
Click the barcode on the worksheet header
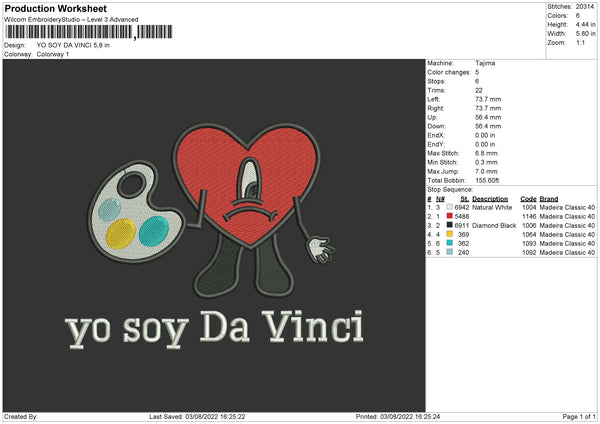88,32
